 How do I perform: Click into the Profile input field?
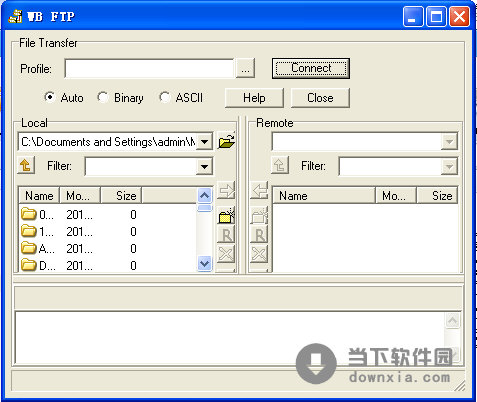(x=150, y=69)
